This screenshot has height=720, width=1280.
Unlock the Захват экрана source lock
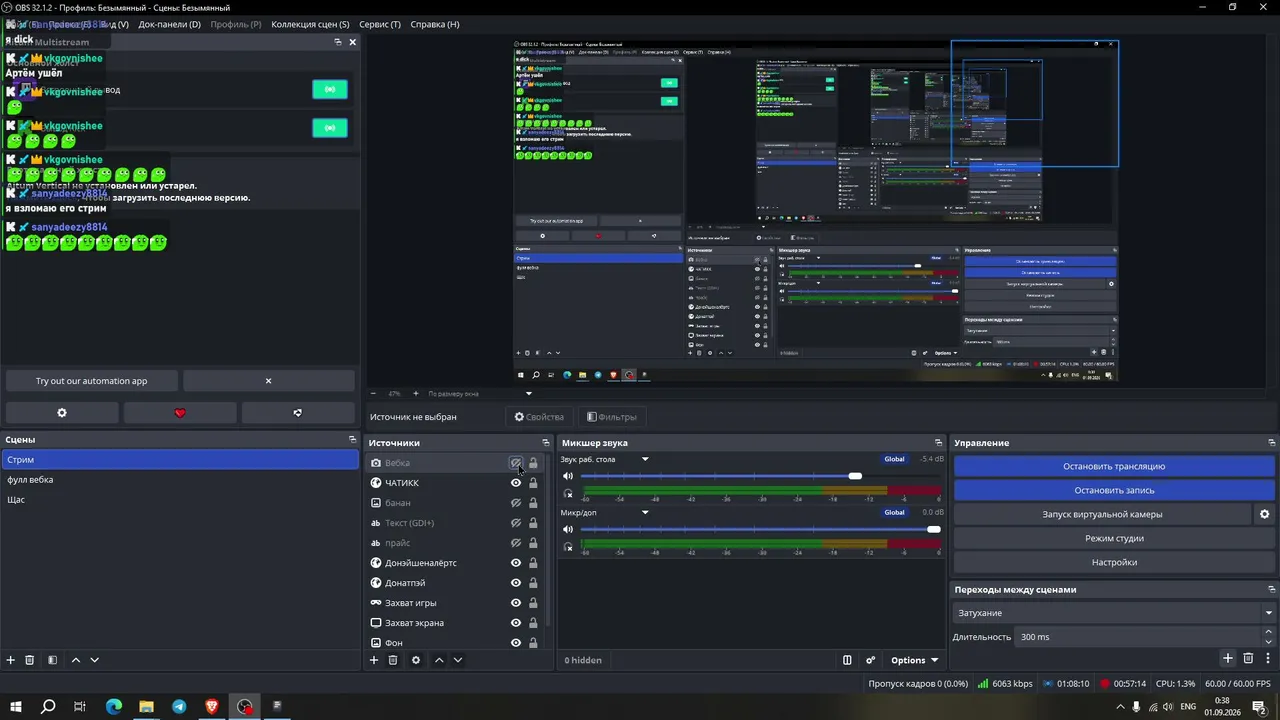pos(533,623)
